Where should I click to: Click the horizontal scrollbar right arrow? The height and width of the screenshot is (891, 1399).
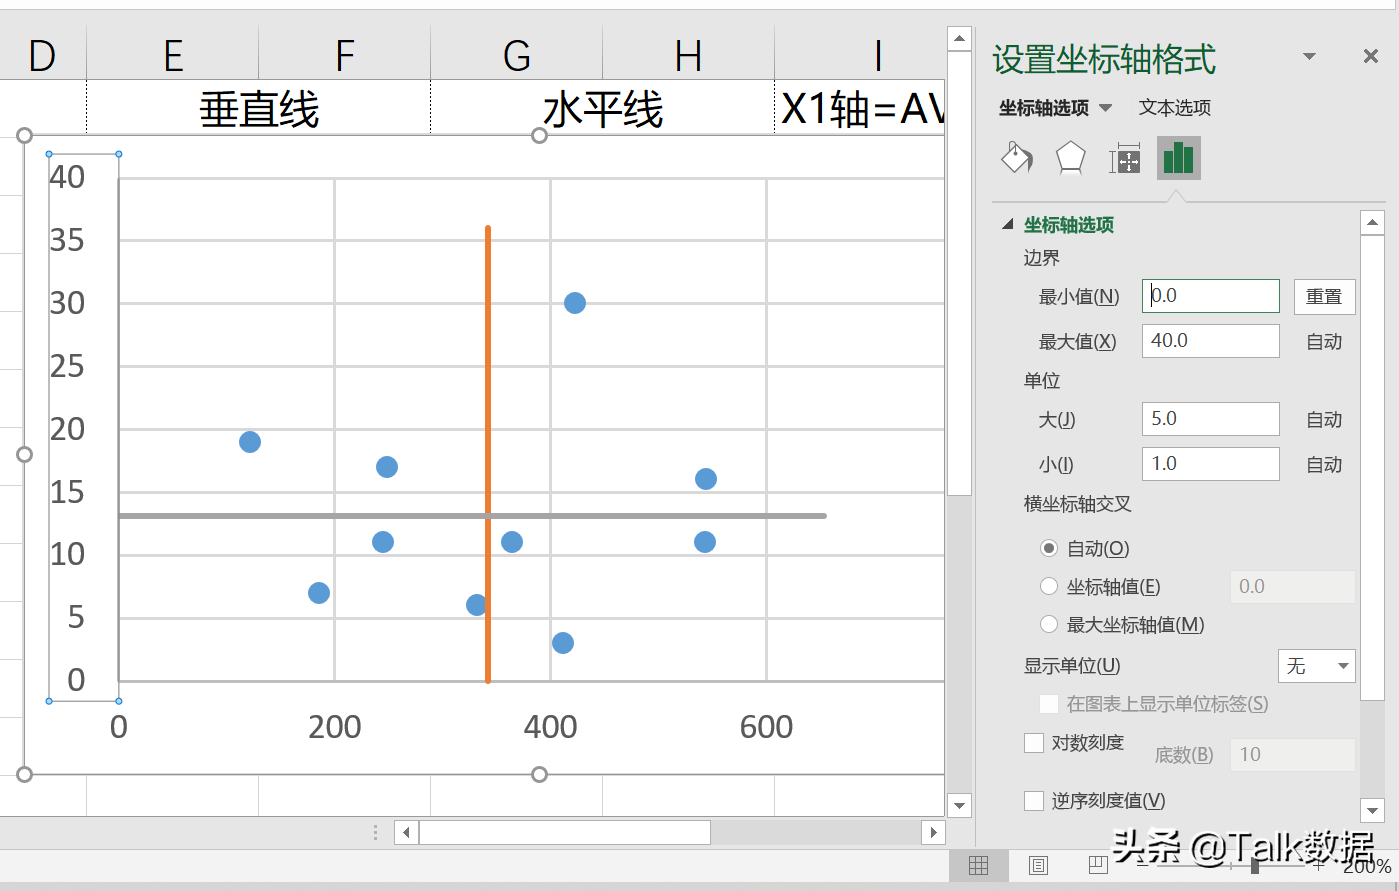[x=933, y=832]
